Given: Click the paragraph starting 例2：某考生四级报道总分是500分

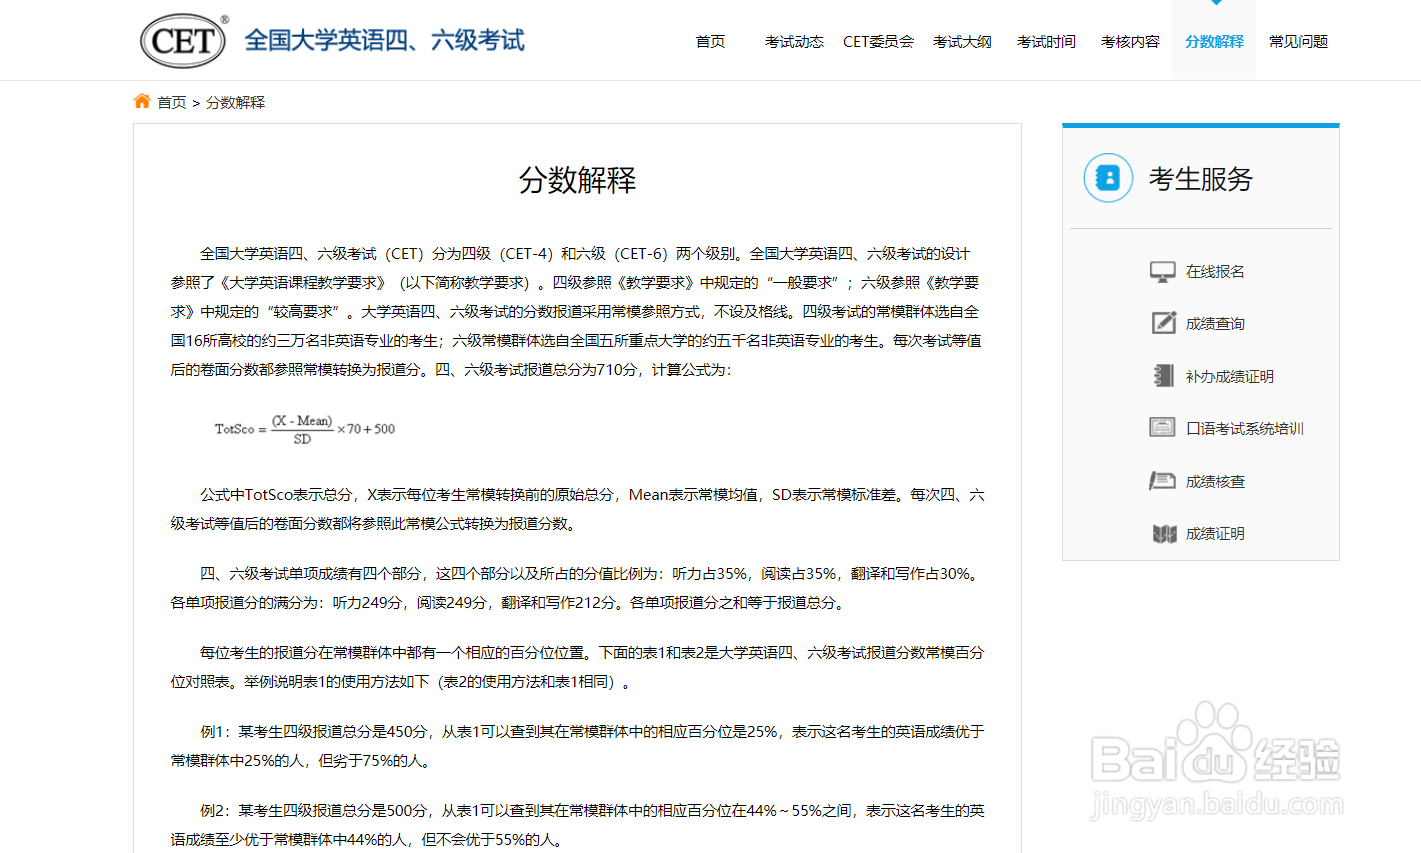Looking at the screenshot, I should coord(577,825).
